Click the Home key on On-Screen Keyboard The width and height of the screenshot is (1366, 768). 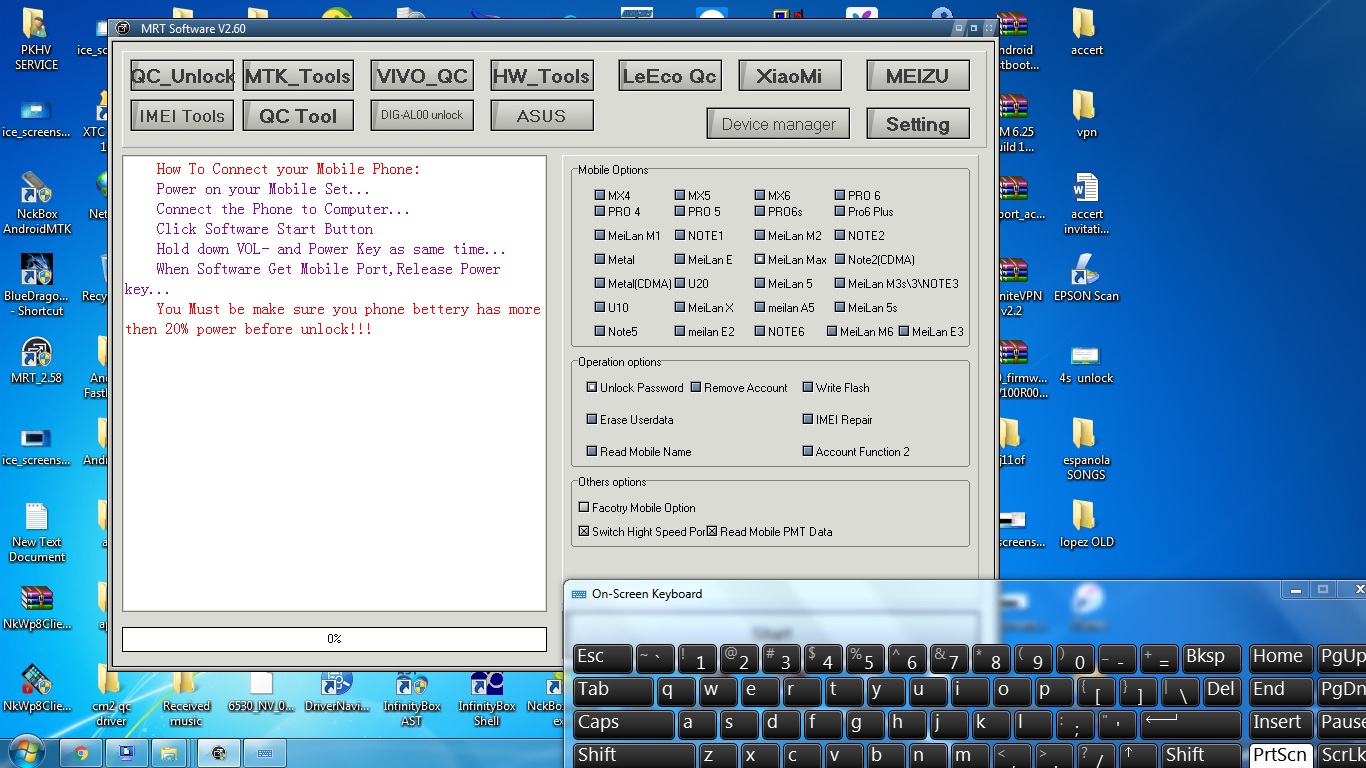tap(1280, 658)
